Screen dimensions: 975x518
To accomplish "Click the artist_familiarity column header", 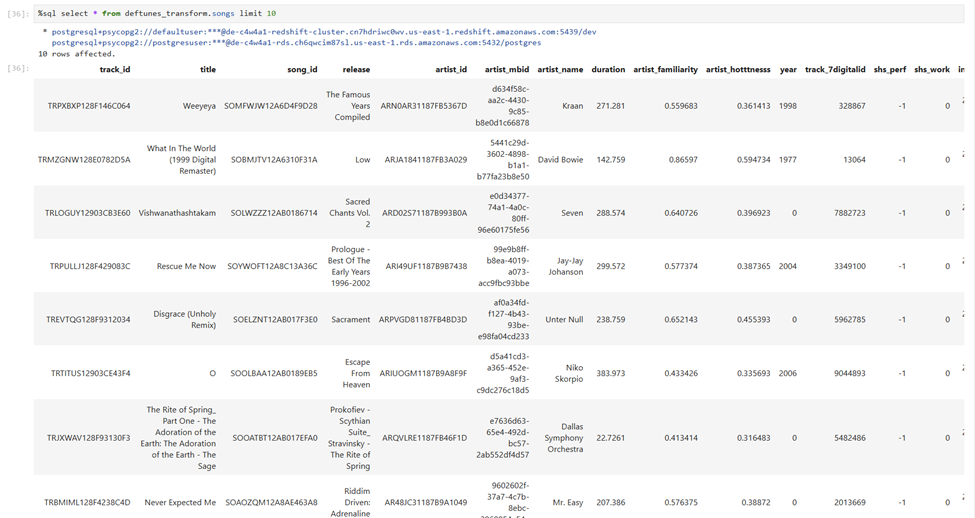I will click(x=665, y=70).
